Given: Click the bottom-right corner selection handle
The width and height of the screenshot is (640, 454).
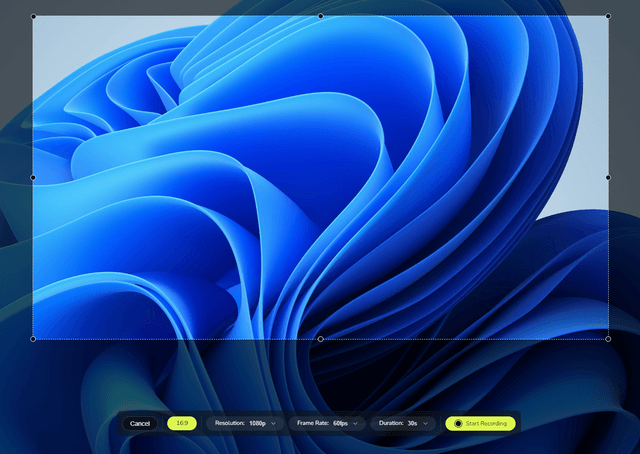Looking at the screenshot, I should (608, 339).
